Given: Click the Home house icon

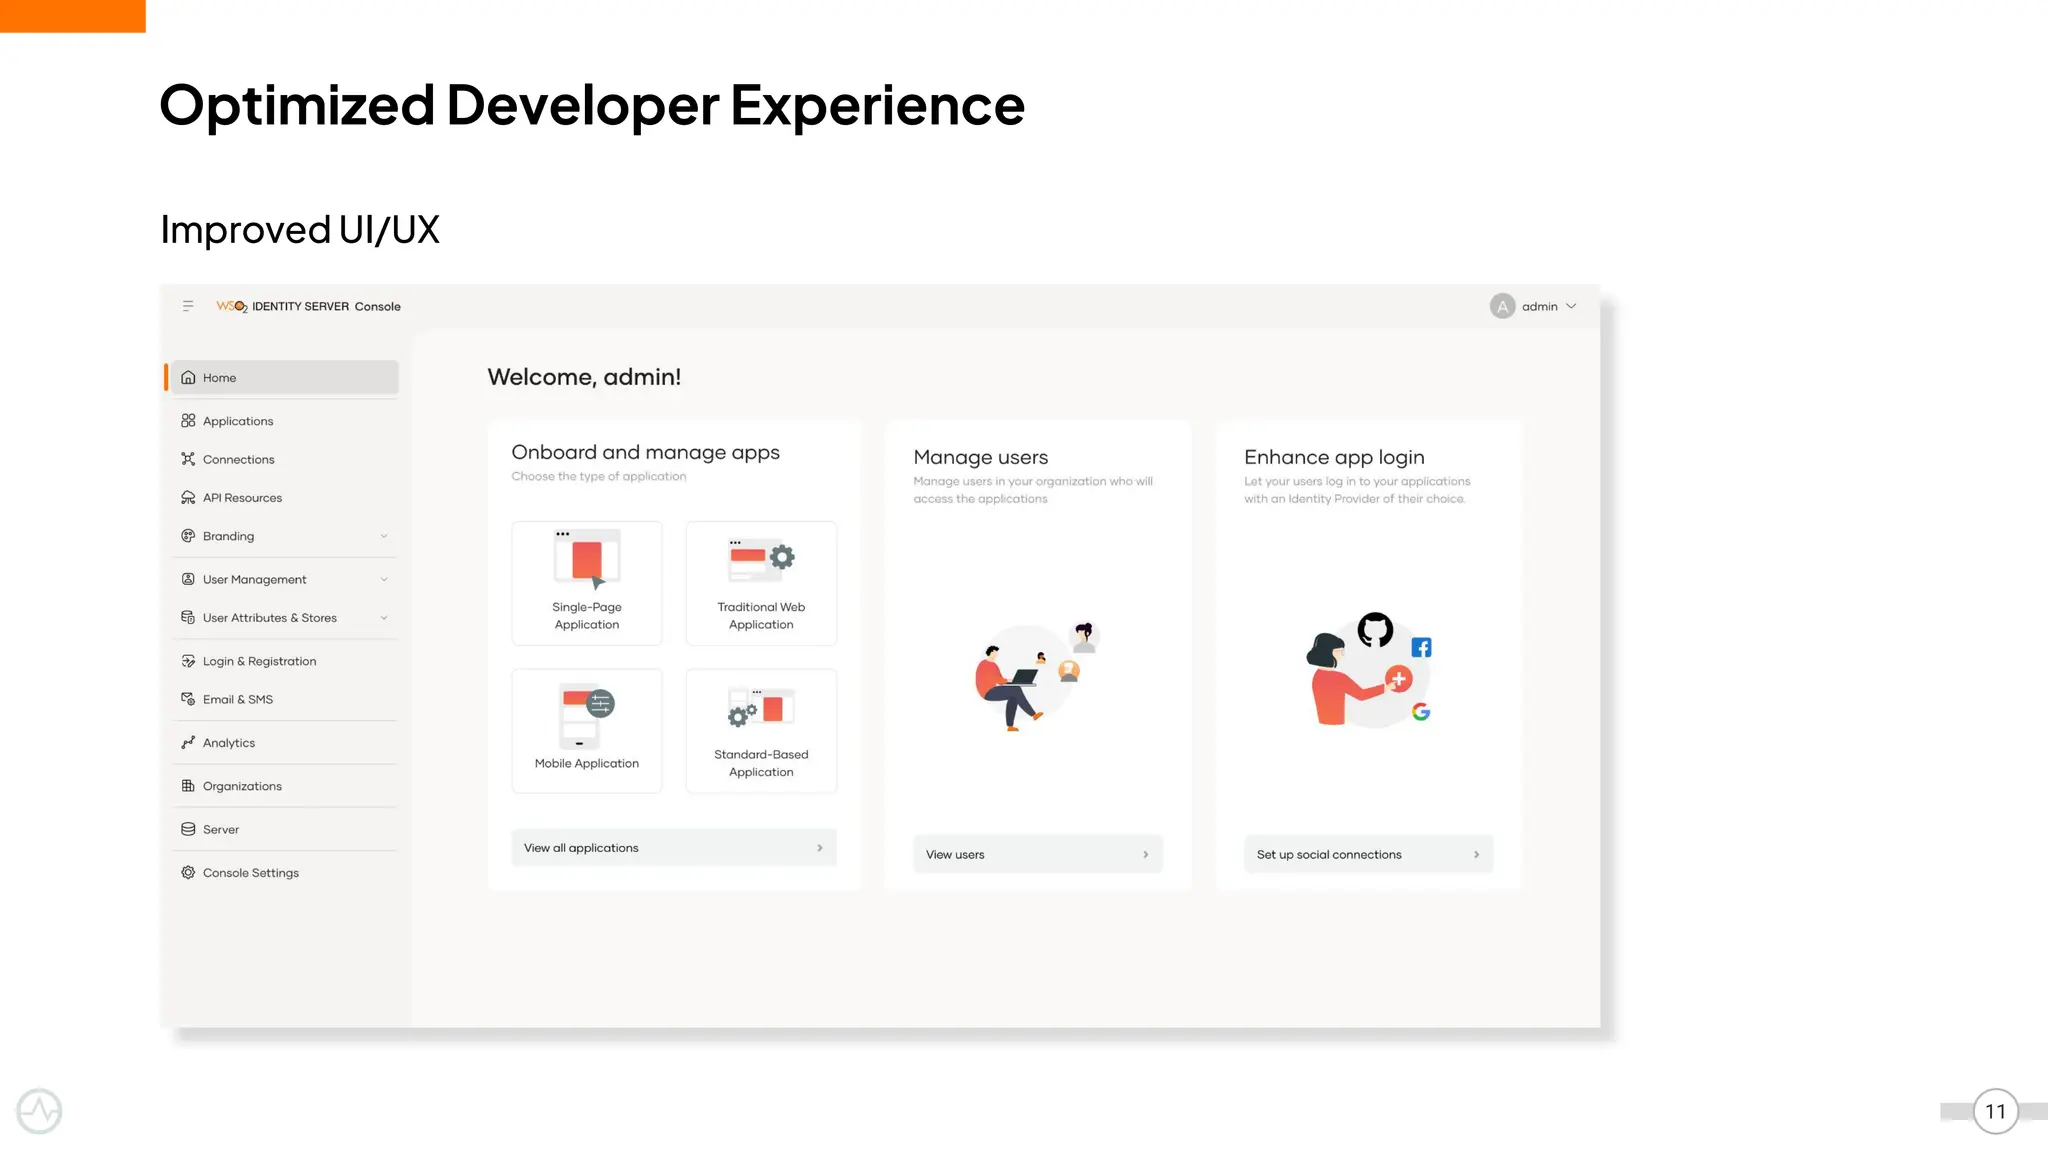Looking at the screenshot, I should 188,377.
